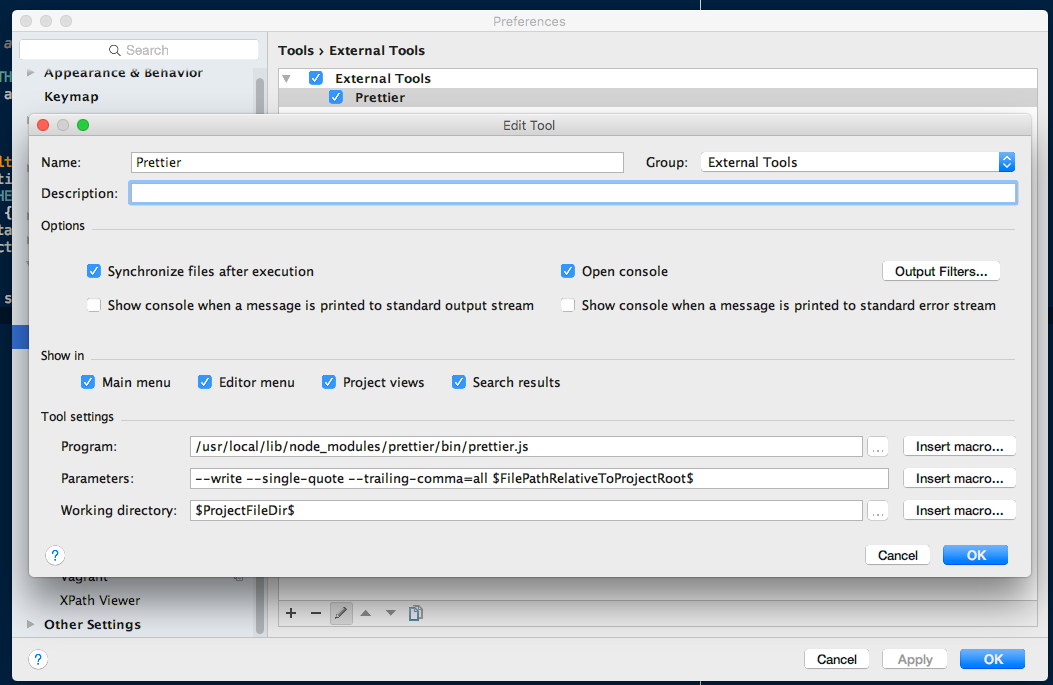Uncheck Synchronize files after execution
The image size is (1053, 685).
pos(93,271)
